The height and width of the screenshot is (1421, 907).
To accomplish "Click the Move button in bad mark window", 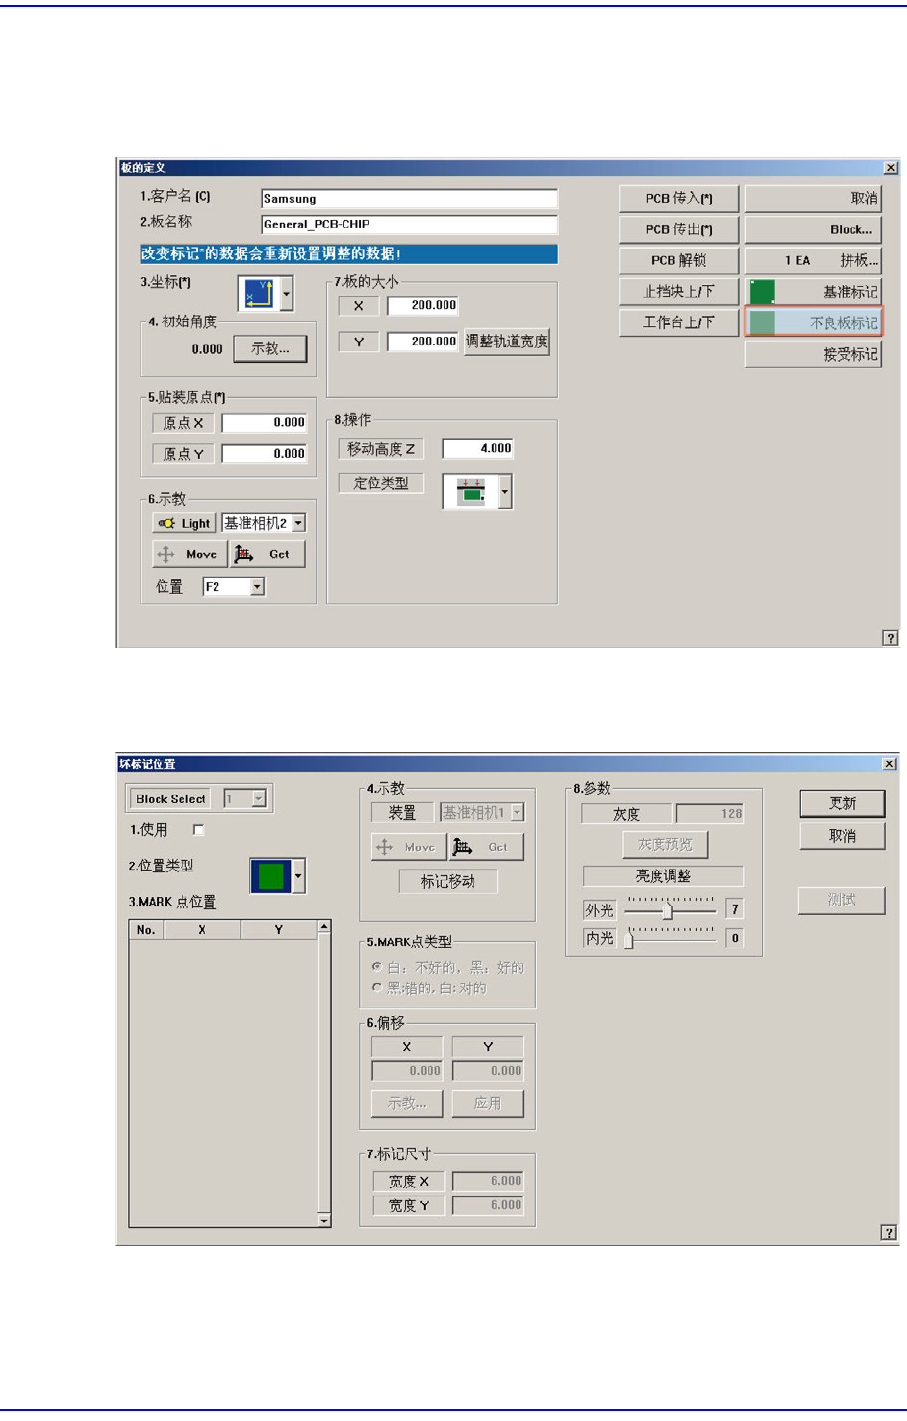I will pos(408,847).
